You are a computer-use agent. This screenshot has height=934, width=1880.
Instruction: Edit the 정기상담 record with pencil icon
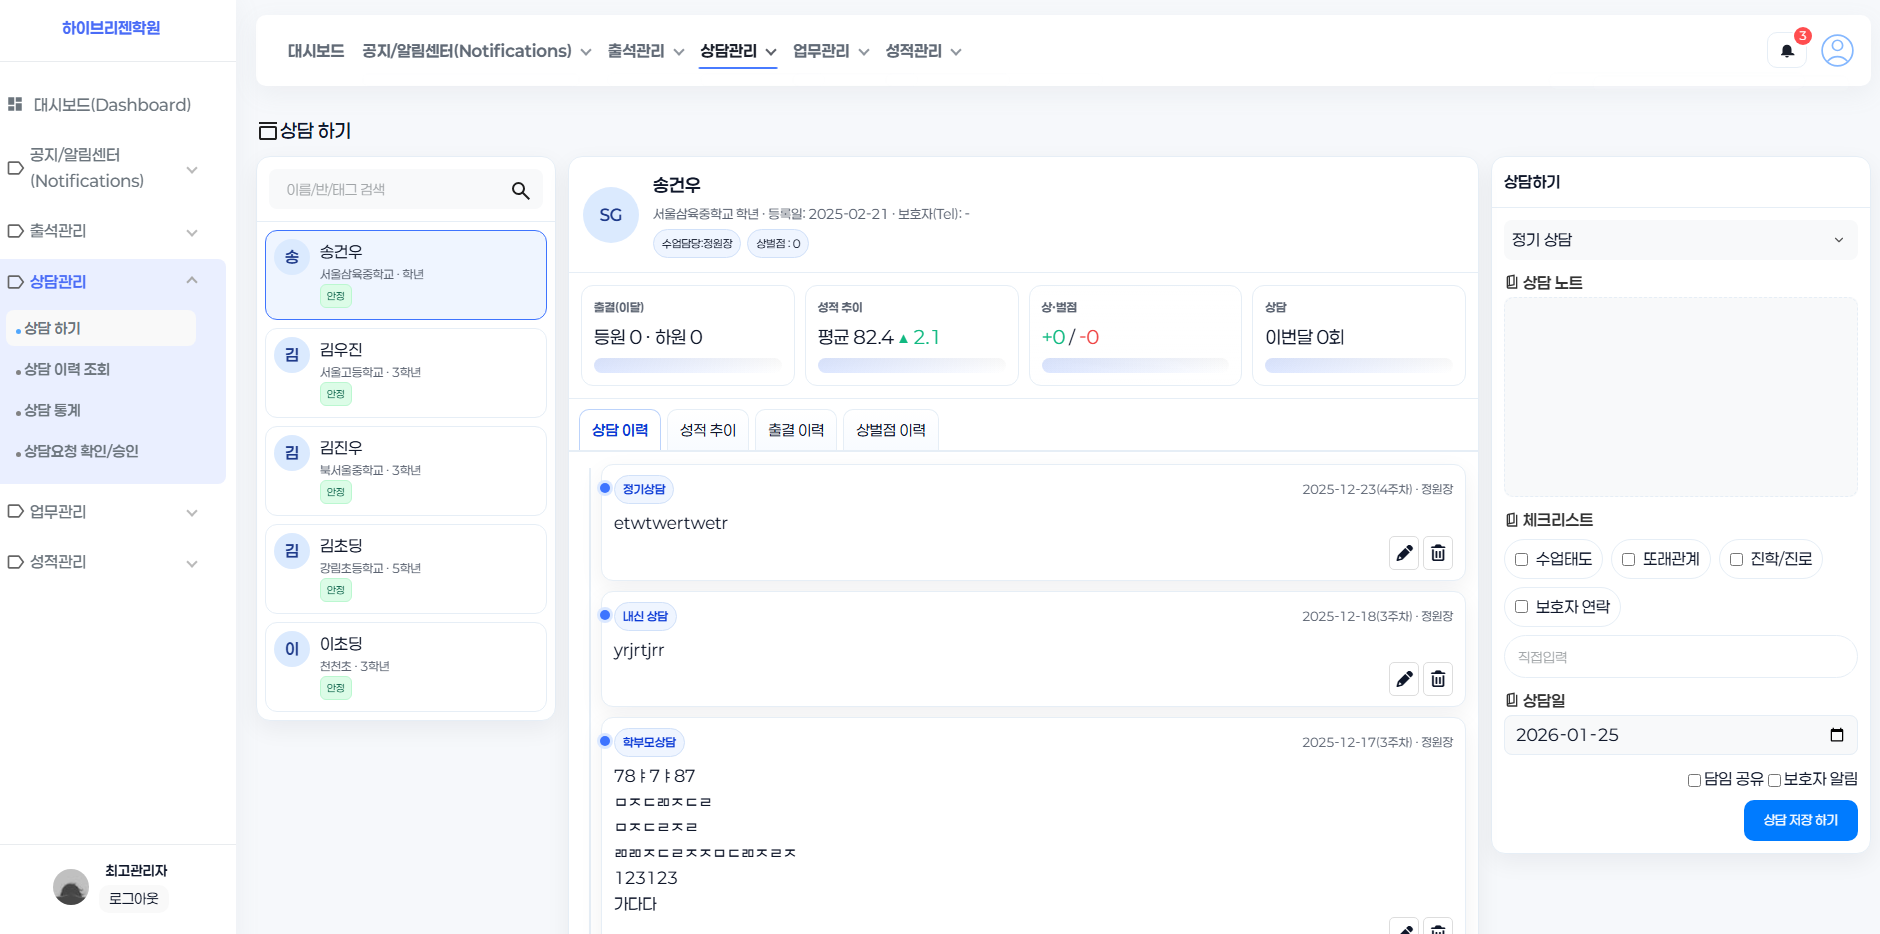pos(1404,553)
